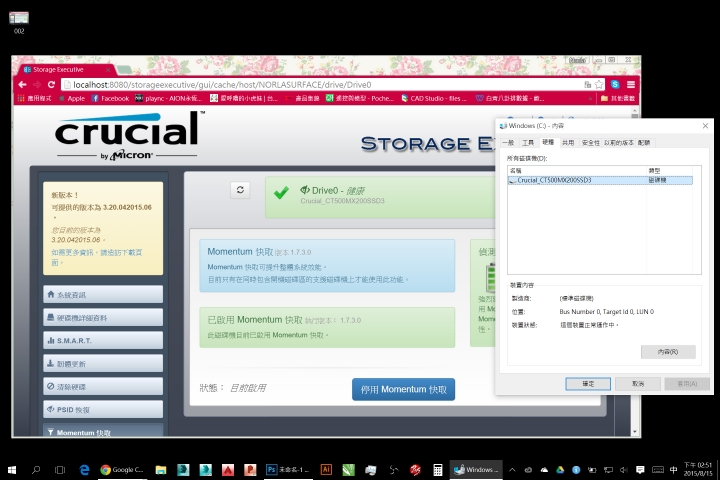Click the page scrollbar down arrow
Viewport: 720px width, 480px height.
tap(635, 432)
